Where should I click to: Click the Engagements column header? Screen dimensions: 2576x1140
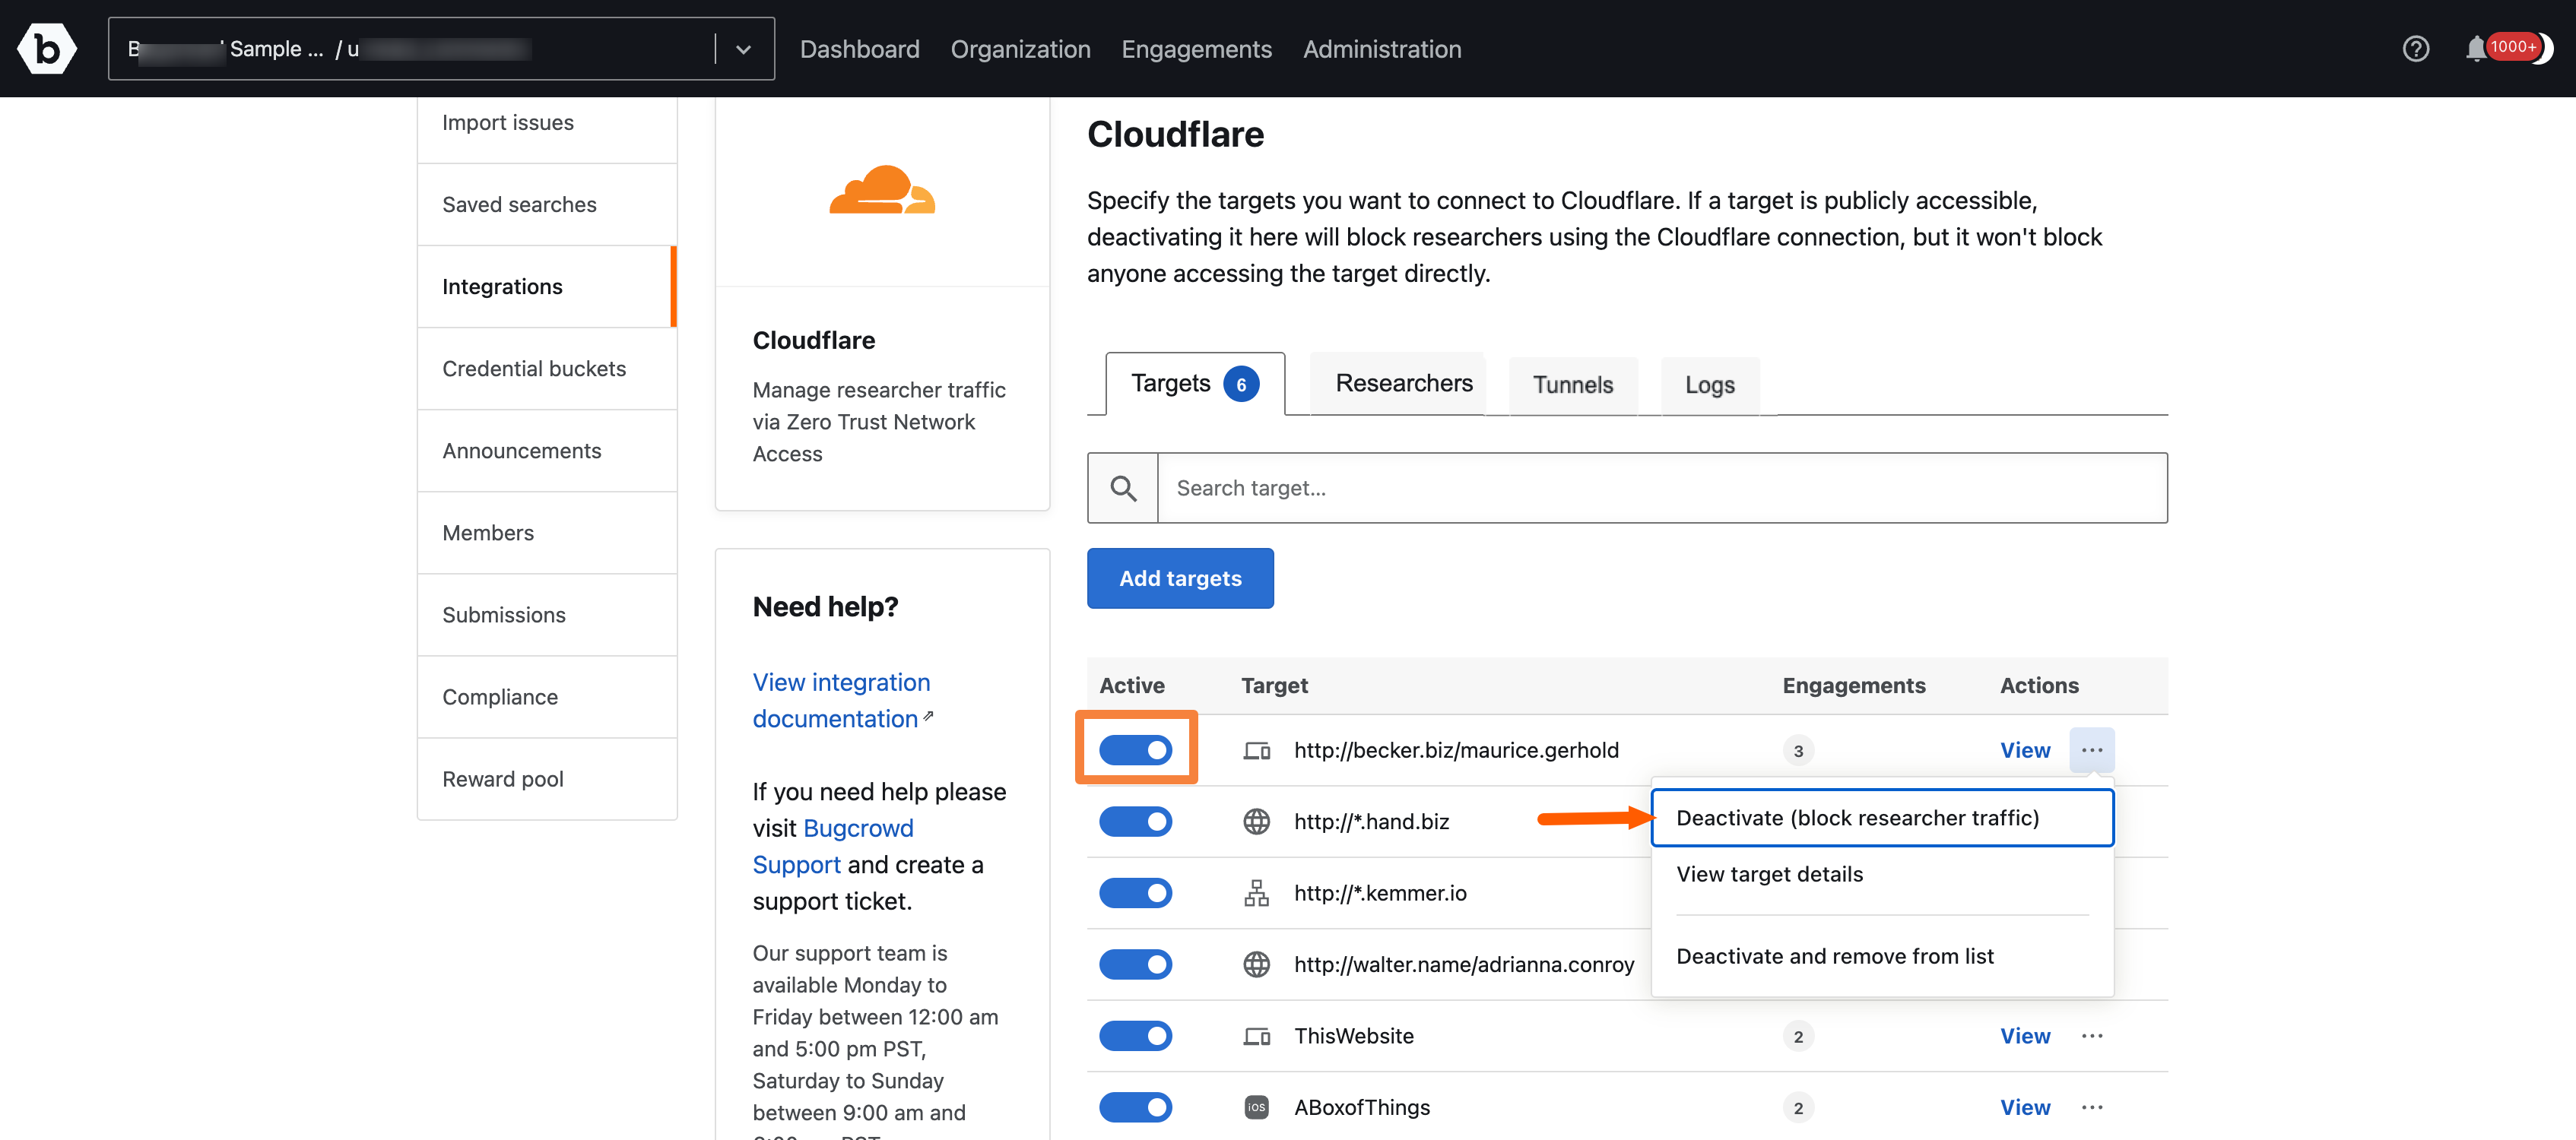click(1853, 685)
